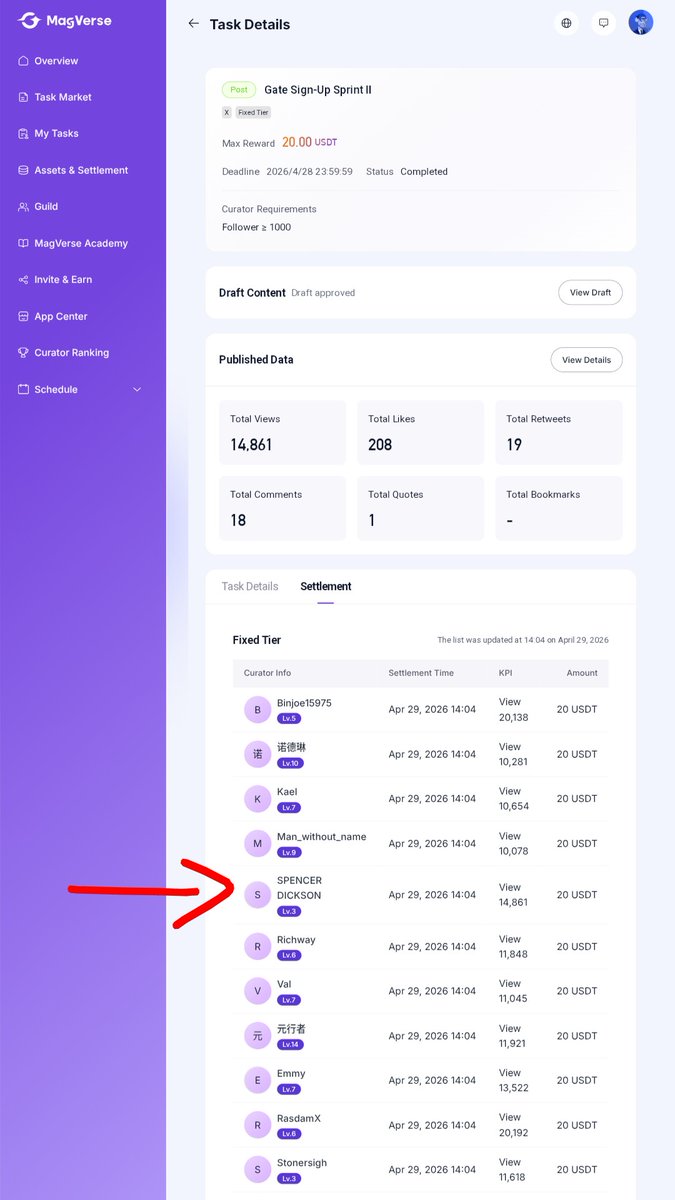Click the MagVerse logo icon
This screenshot has height=1200, width=675.
tap(29, 21)
